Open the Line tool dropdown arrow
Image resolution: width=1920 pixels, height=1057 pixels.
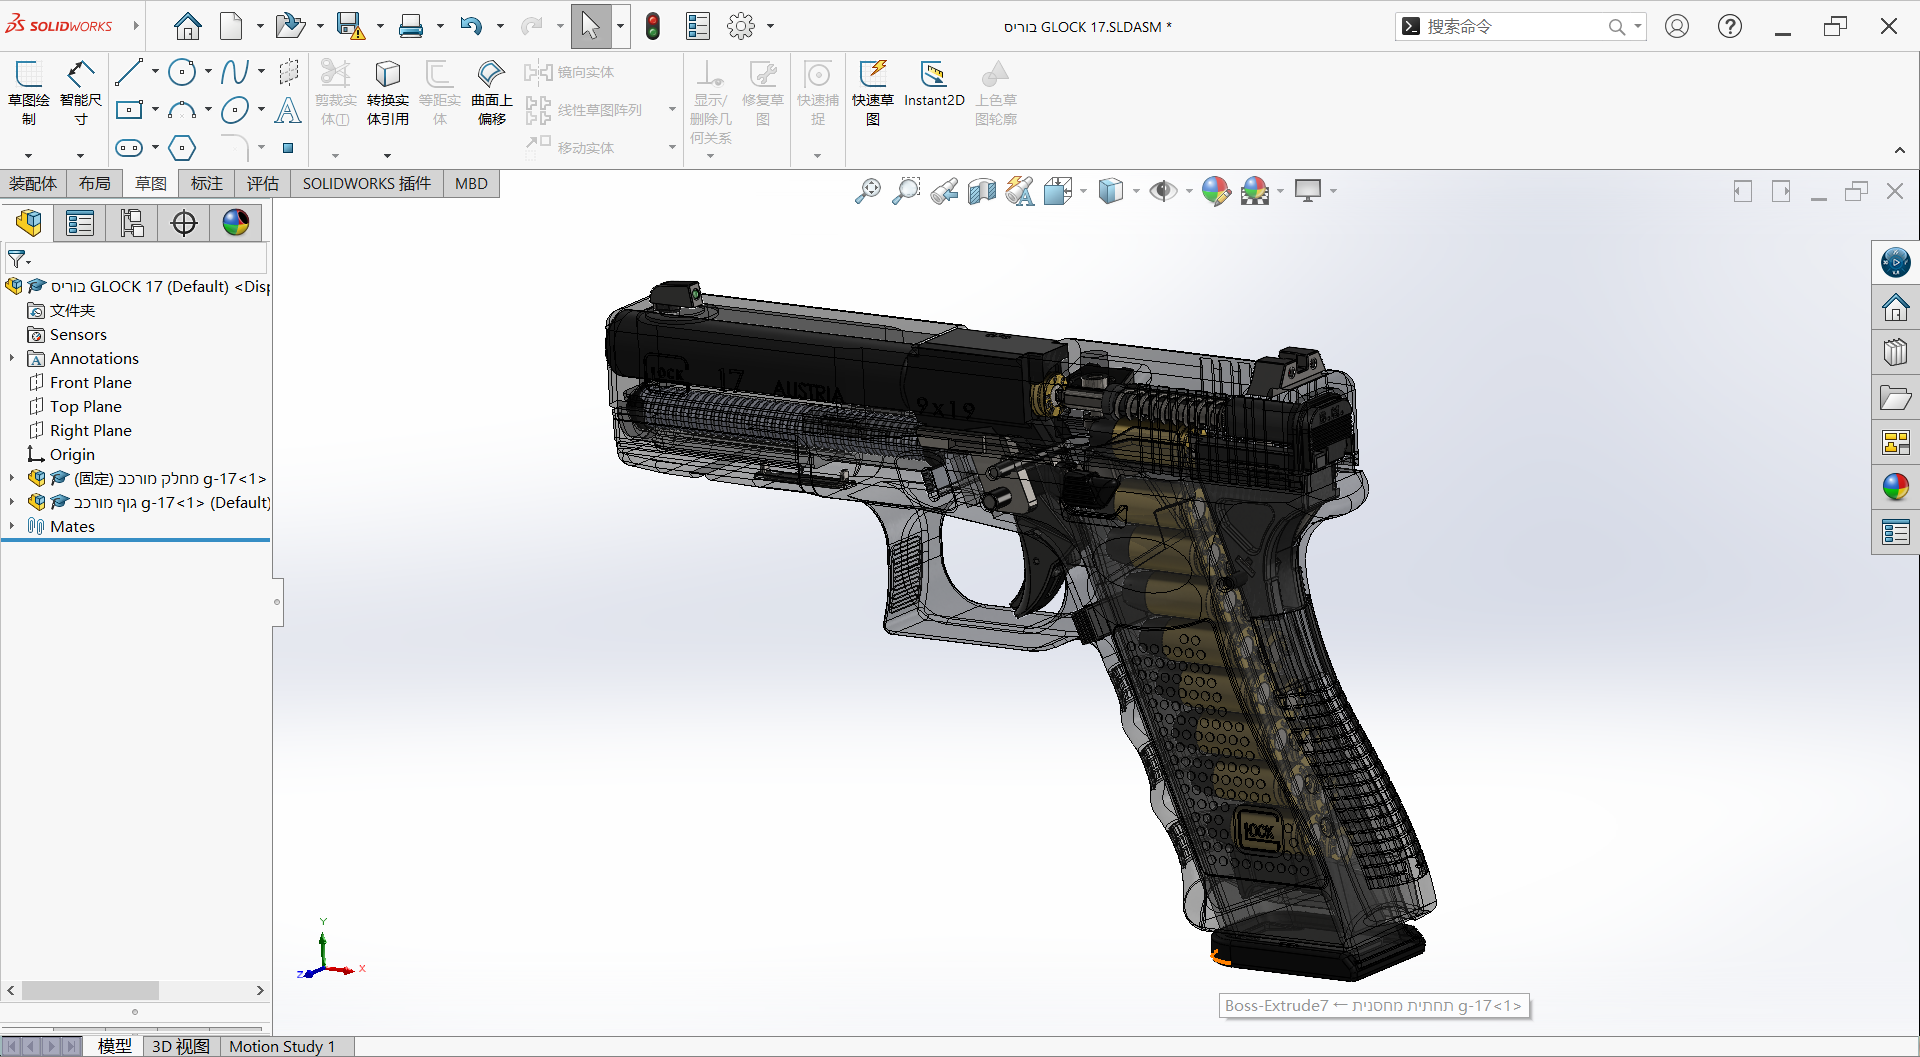pyautogui.click(x=155, y=72)
